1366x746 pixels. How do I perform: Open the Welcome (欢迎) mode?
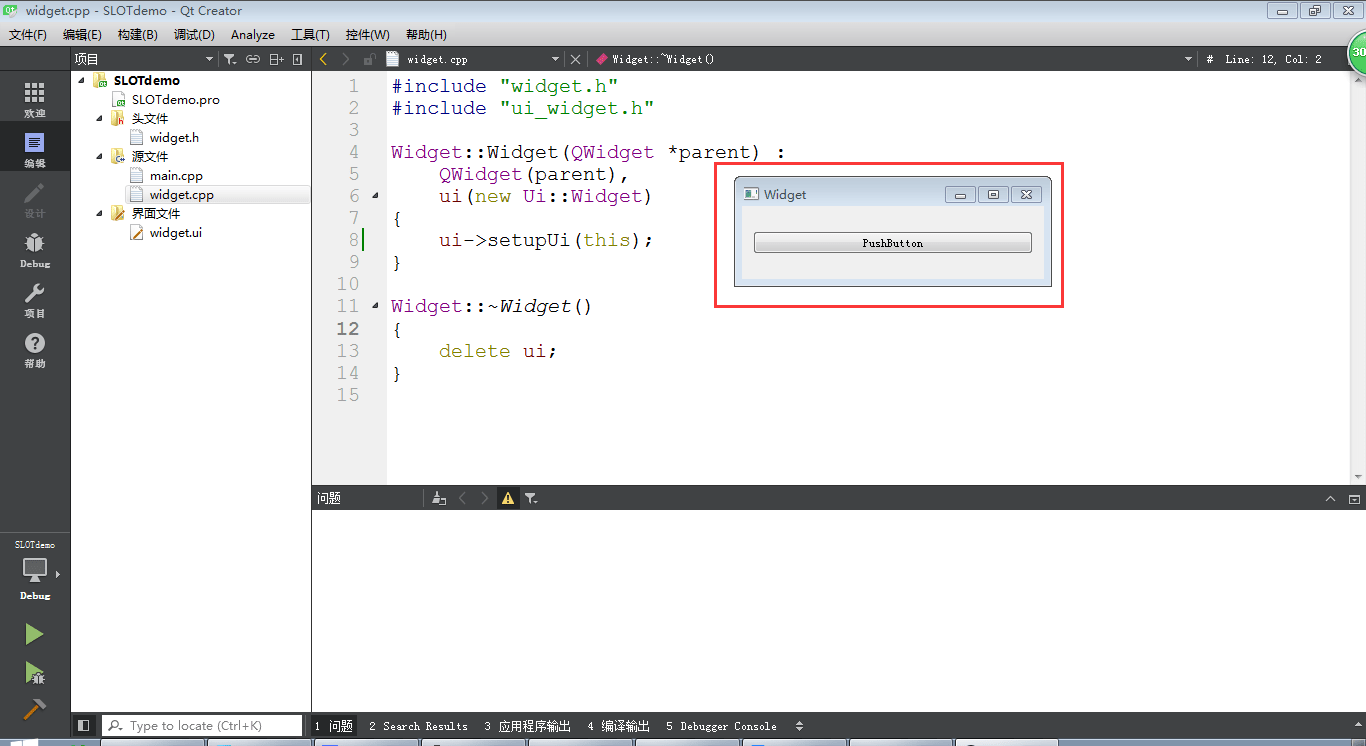click(x=35, y=99)
